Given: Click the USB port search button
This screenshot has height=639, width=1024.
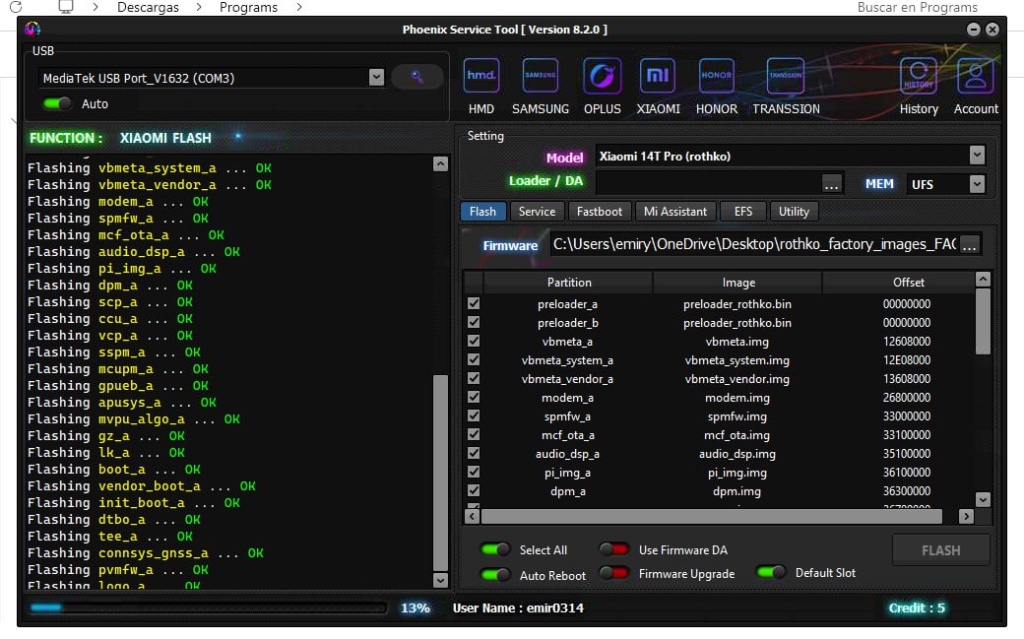Looking at the screenshot, I should coord(417,77).
